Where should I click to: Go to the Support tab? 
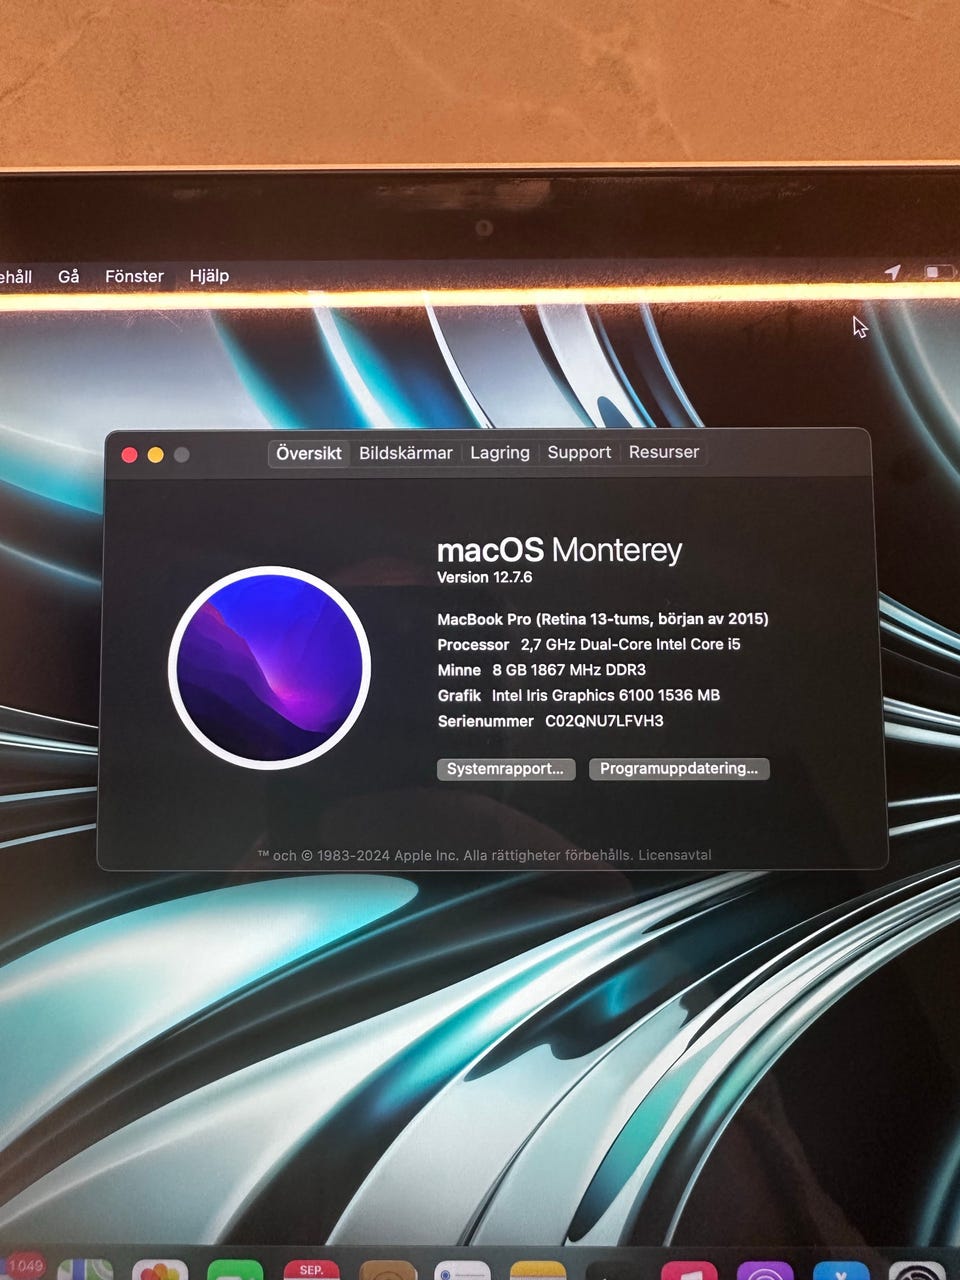[x=579, y=452]
